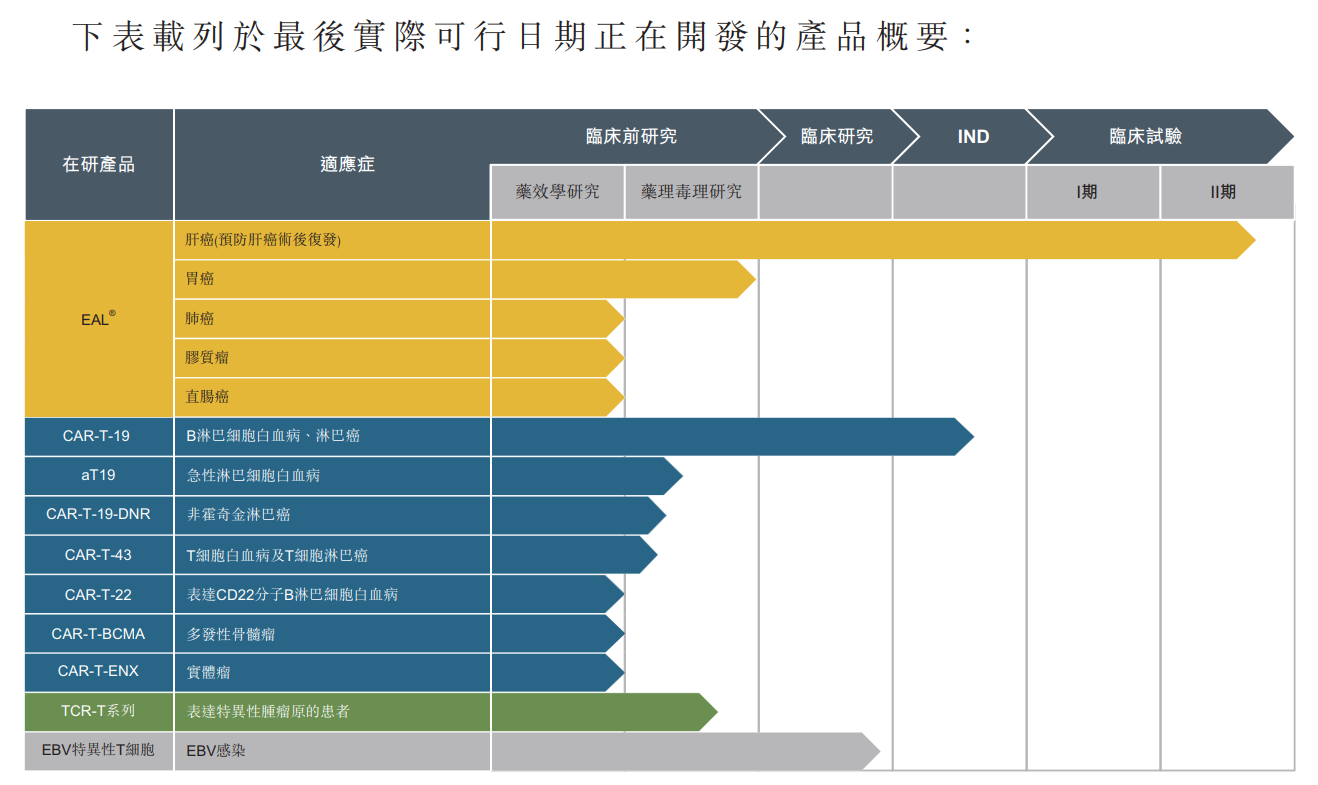
Task: Click the CAR-T-19-DNR product cell
Action: (99, 515)
